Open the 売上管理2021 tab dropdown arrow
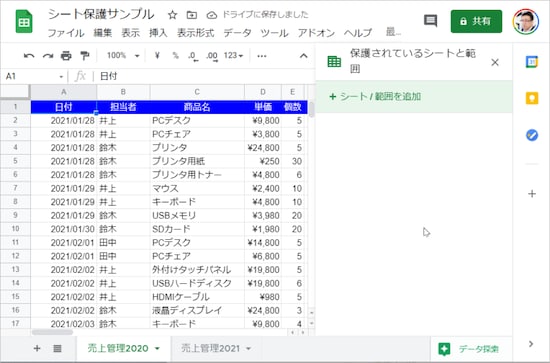Viewport: 550px width, 363px height. pos(248,349)
